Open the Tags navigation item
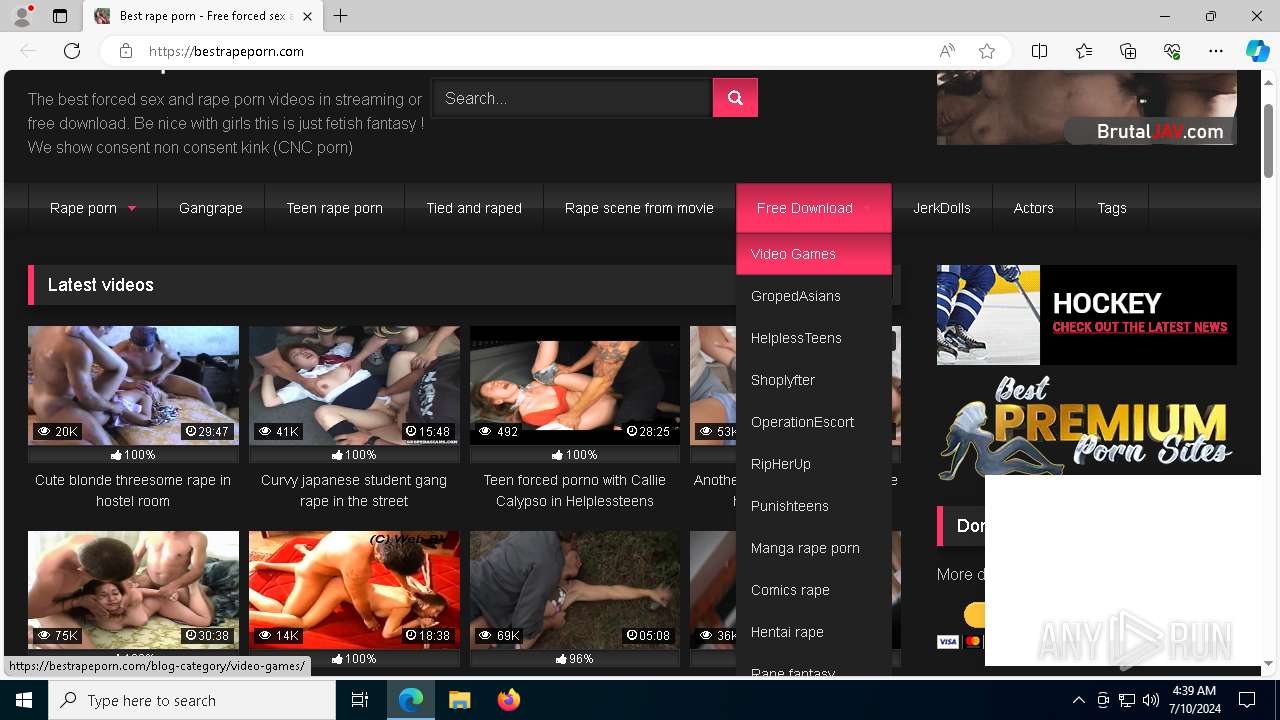Screen dimensions: 1280x720 [x=1111, y=208]
